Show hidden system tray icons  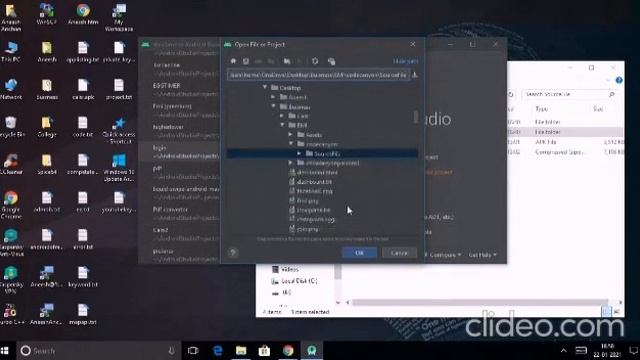[x=564, y=351]
